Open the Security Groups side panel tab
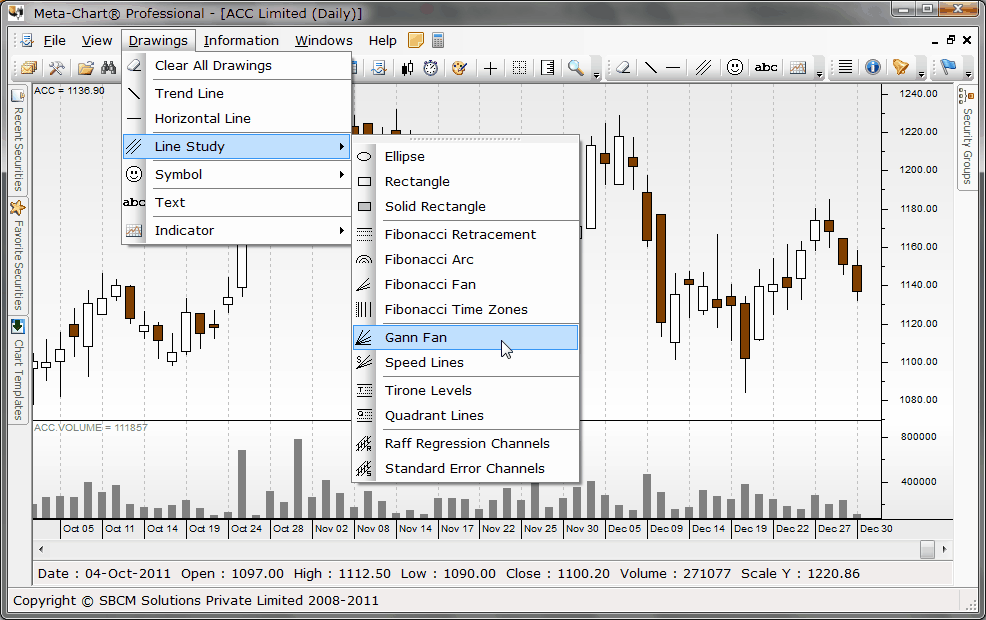This screenshot has width=986, height=620. (966, 138)
